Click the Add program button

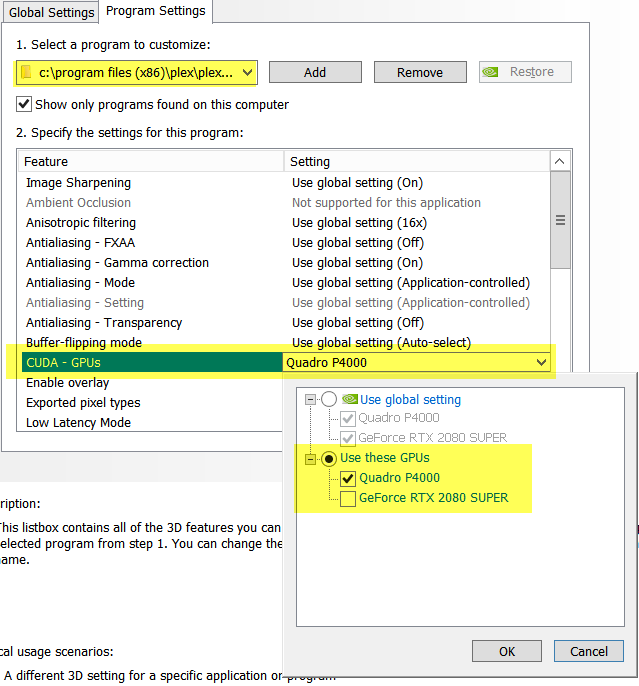click(315, 72)
